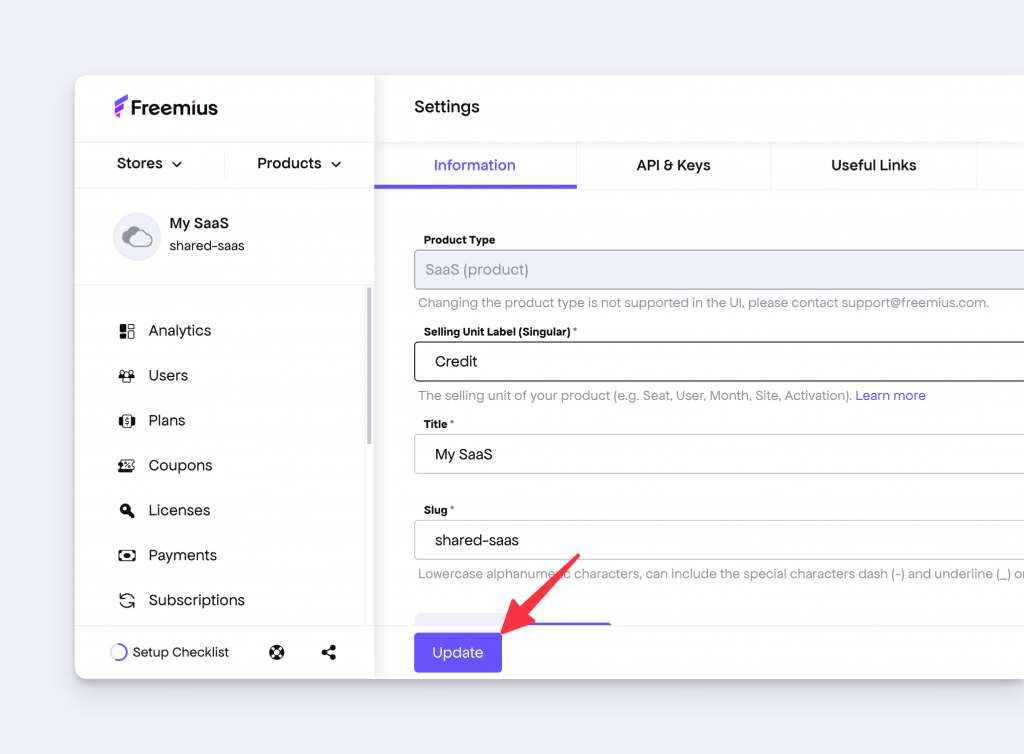Open the Useful Links tab
Screen dimensions: 1024x754
(873, 165)
